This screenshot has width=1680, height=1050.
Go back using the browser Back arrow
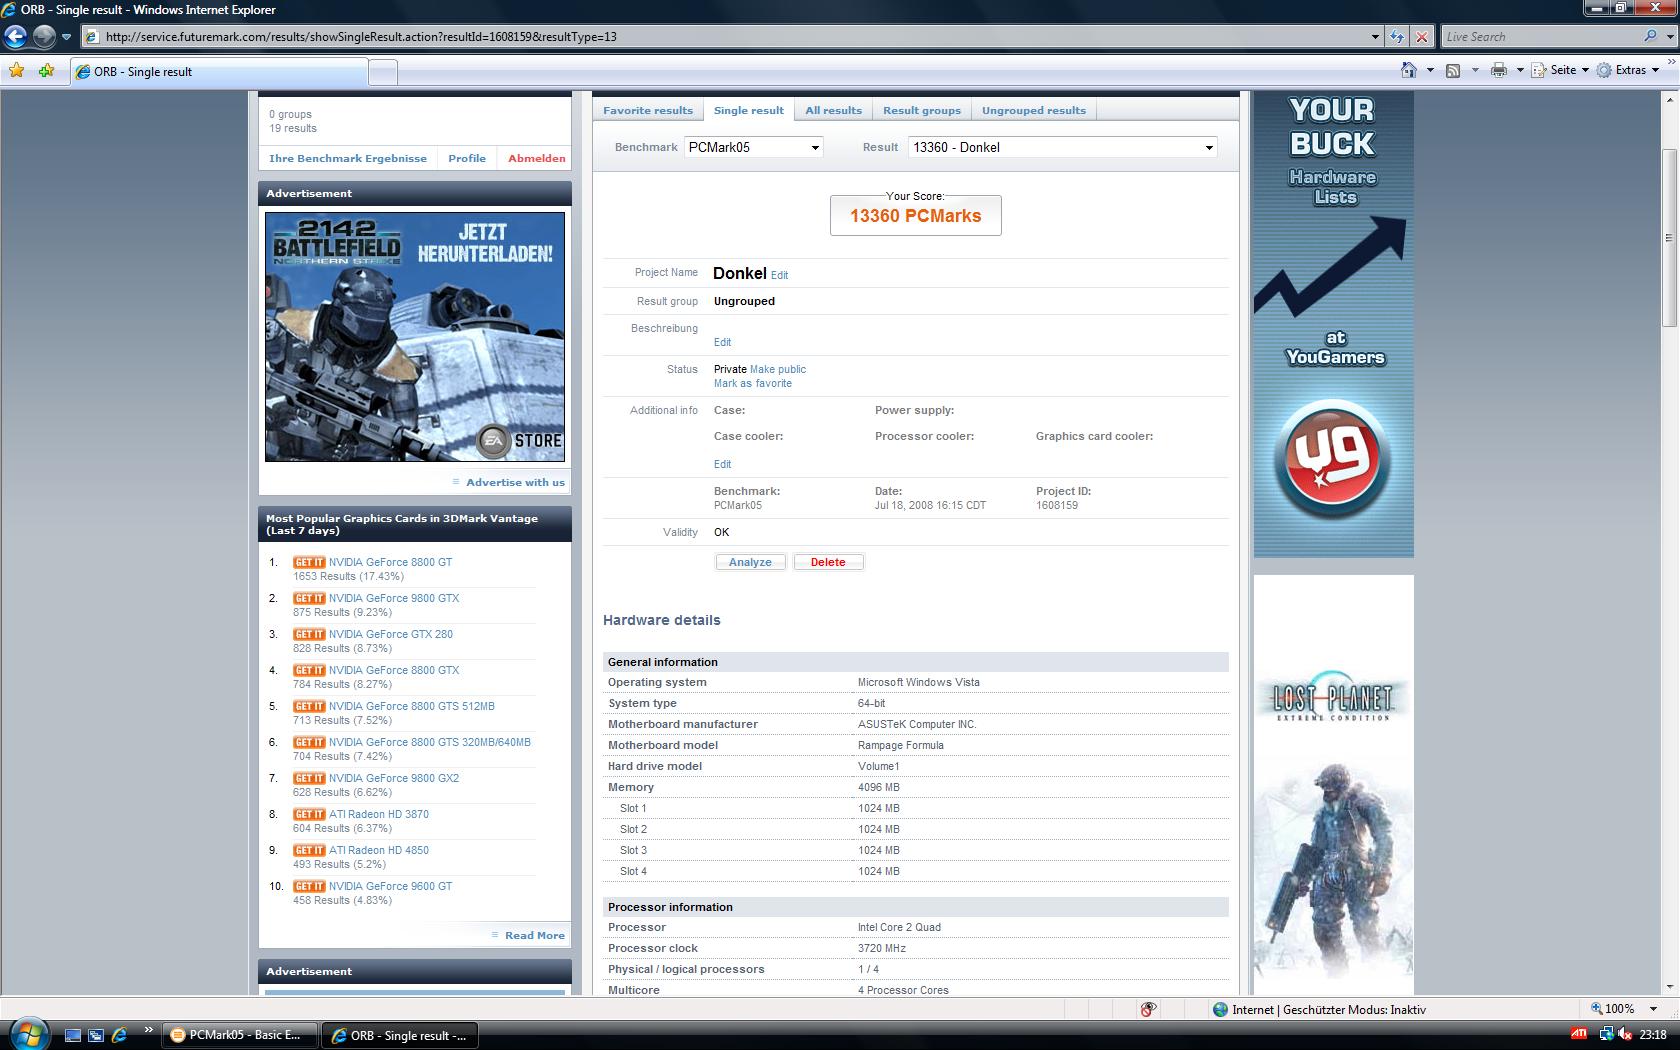[x=15, y=37]
